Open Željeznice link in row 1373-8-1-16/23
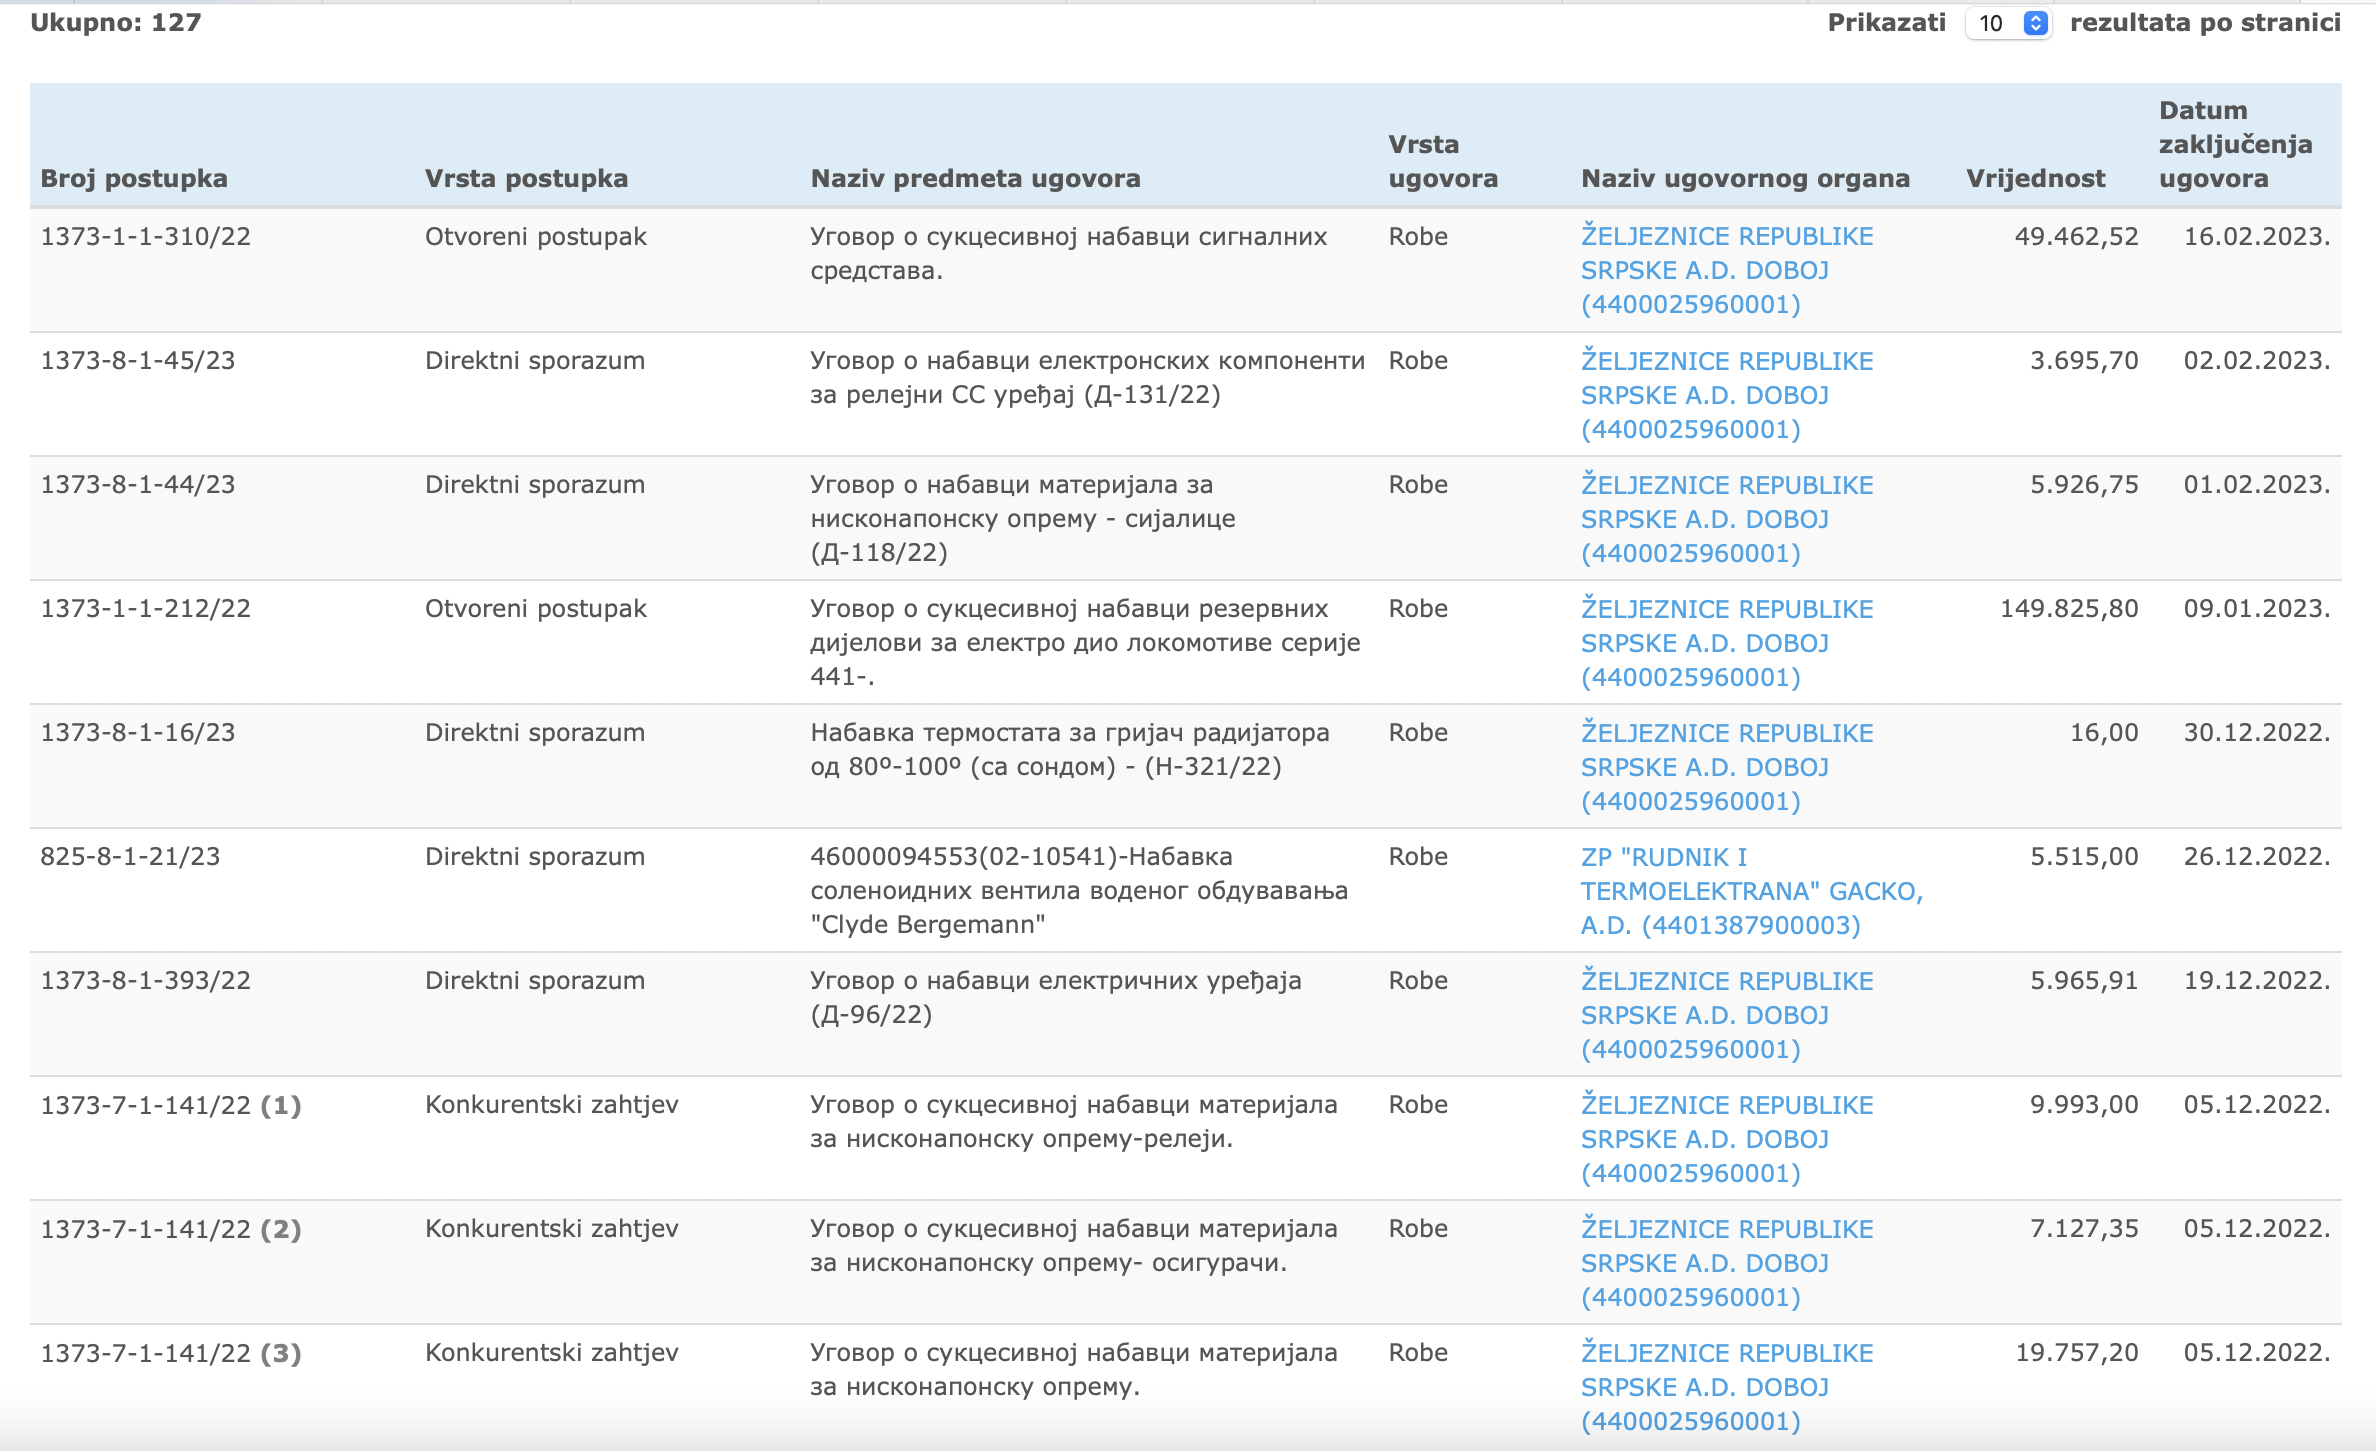Viewport: 2376px width, 1451px height. 1727,766
